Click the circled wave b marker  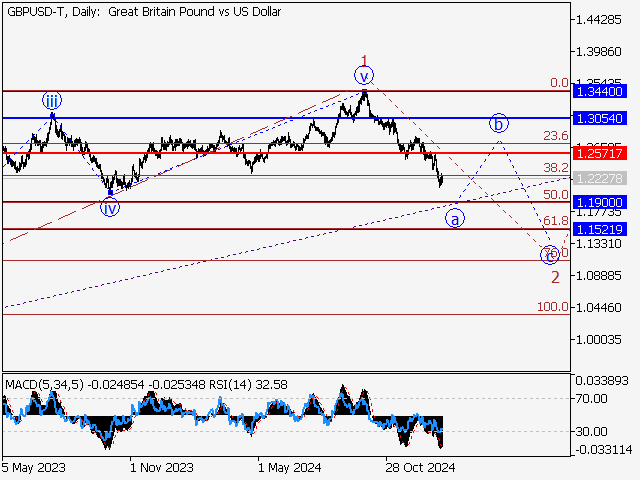click(x=499, y=124)
